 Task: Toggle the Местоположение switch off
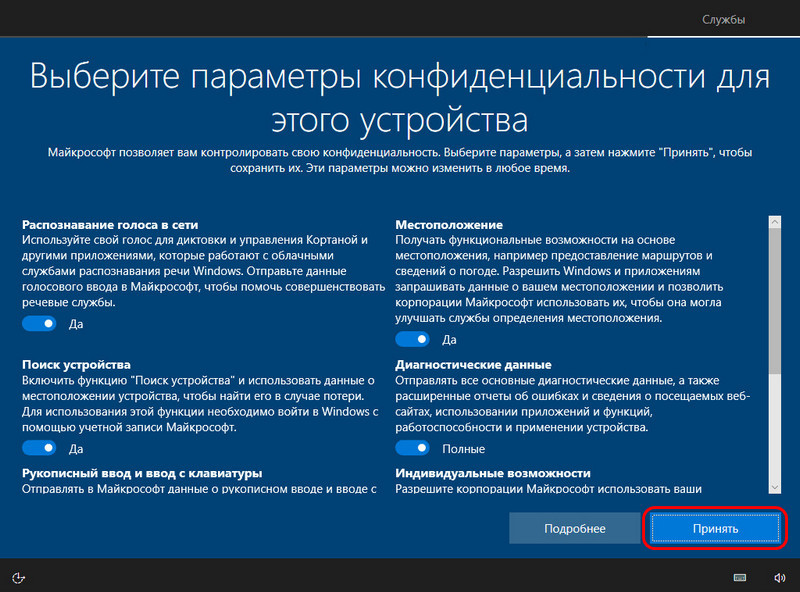click(x=412, y=339)
